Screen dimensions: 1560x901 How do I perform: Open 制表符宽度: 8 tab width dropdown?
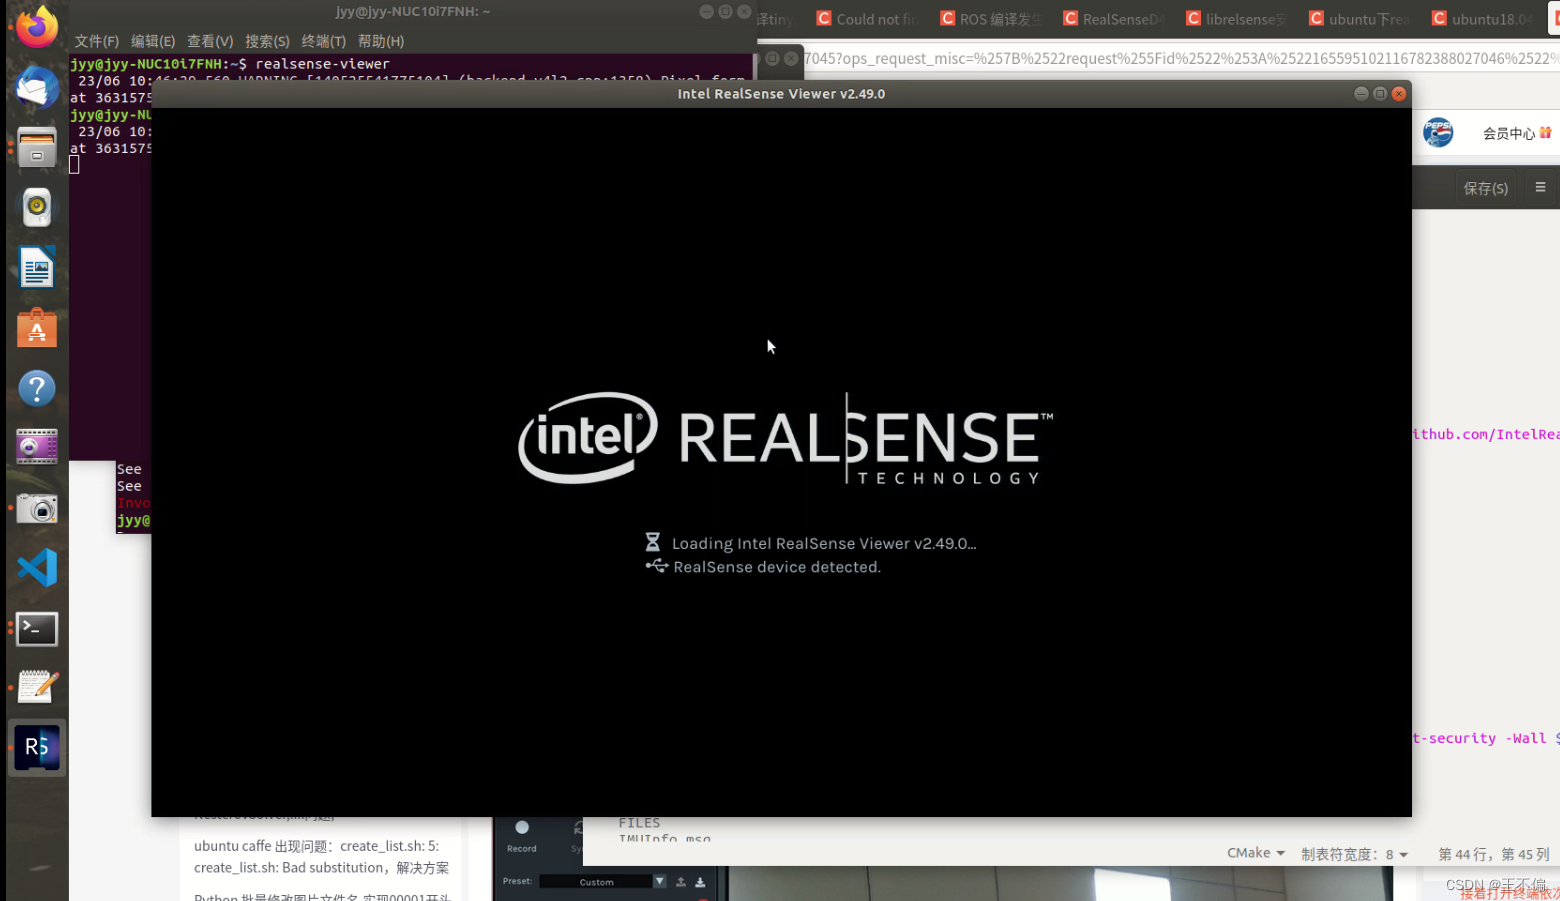click(x=1354, y=854)
